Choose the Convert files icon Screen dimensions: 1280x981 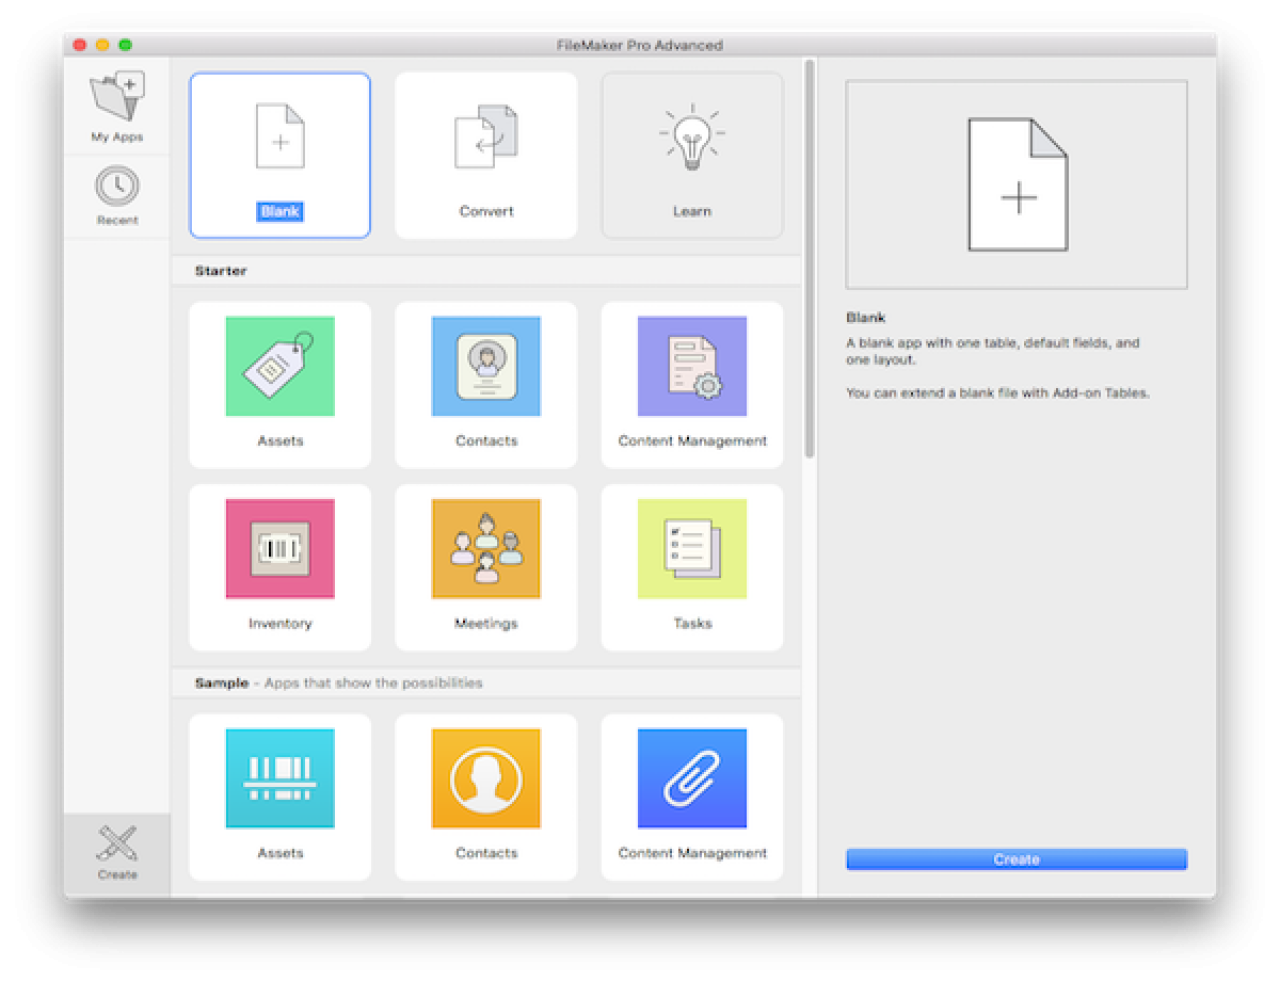[486, 136]
